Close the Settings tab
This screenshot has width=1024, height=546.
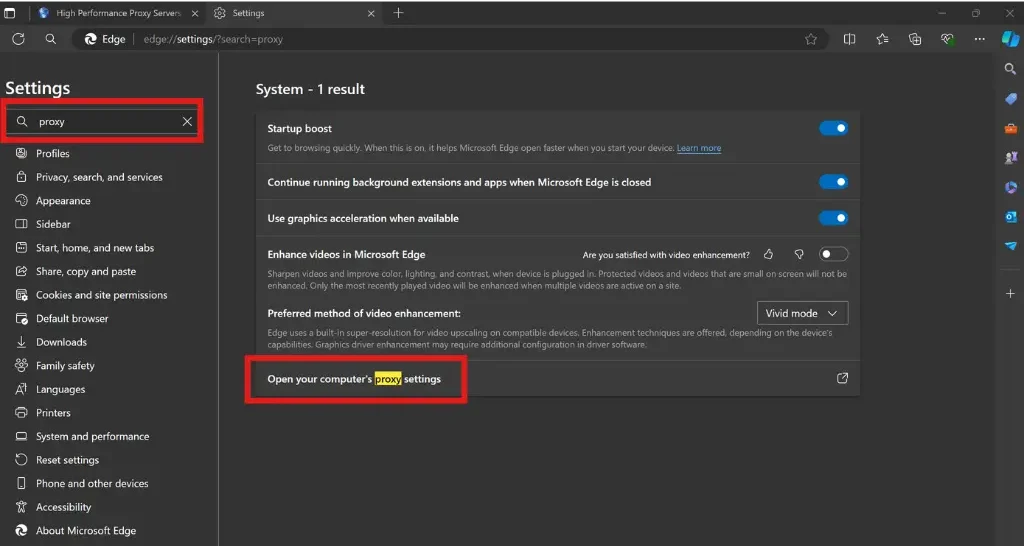(x=371, y=13)
